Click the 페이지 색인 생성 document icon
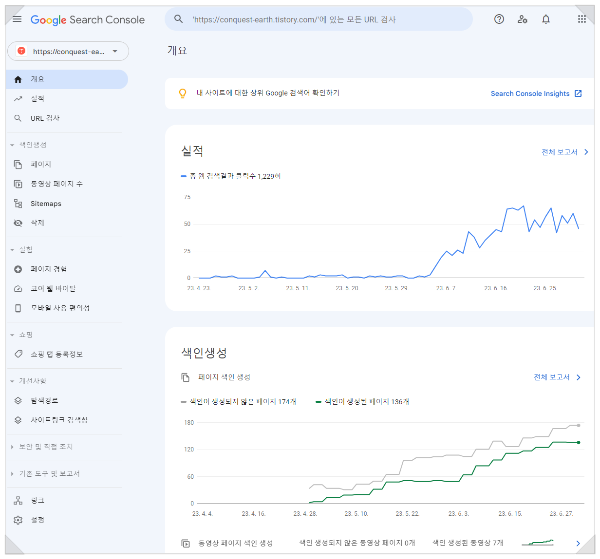 [x=185, y=377]
